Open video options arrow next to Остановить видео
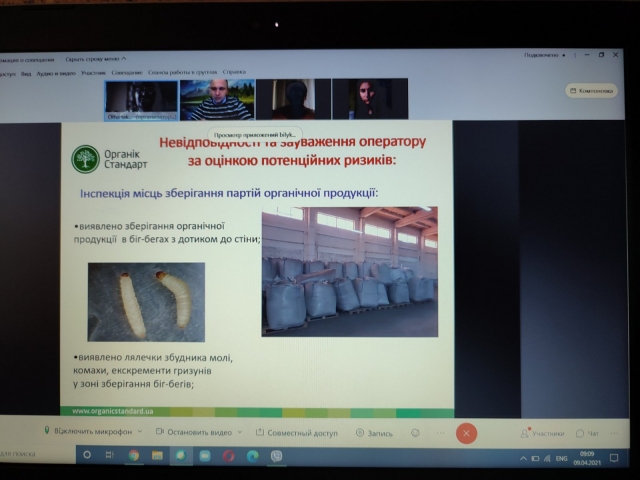Viewport: 640px width, 480px height. coord(240,432)
